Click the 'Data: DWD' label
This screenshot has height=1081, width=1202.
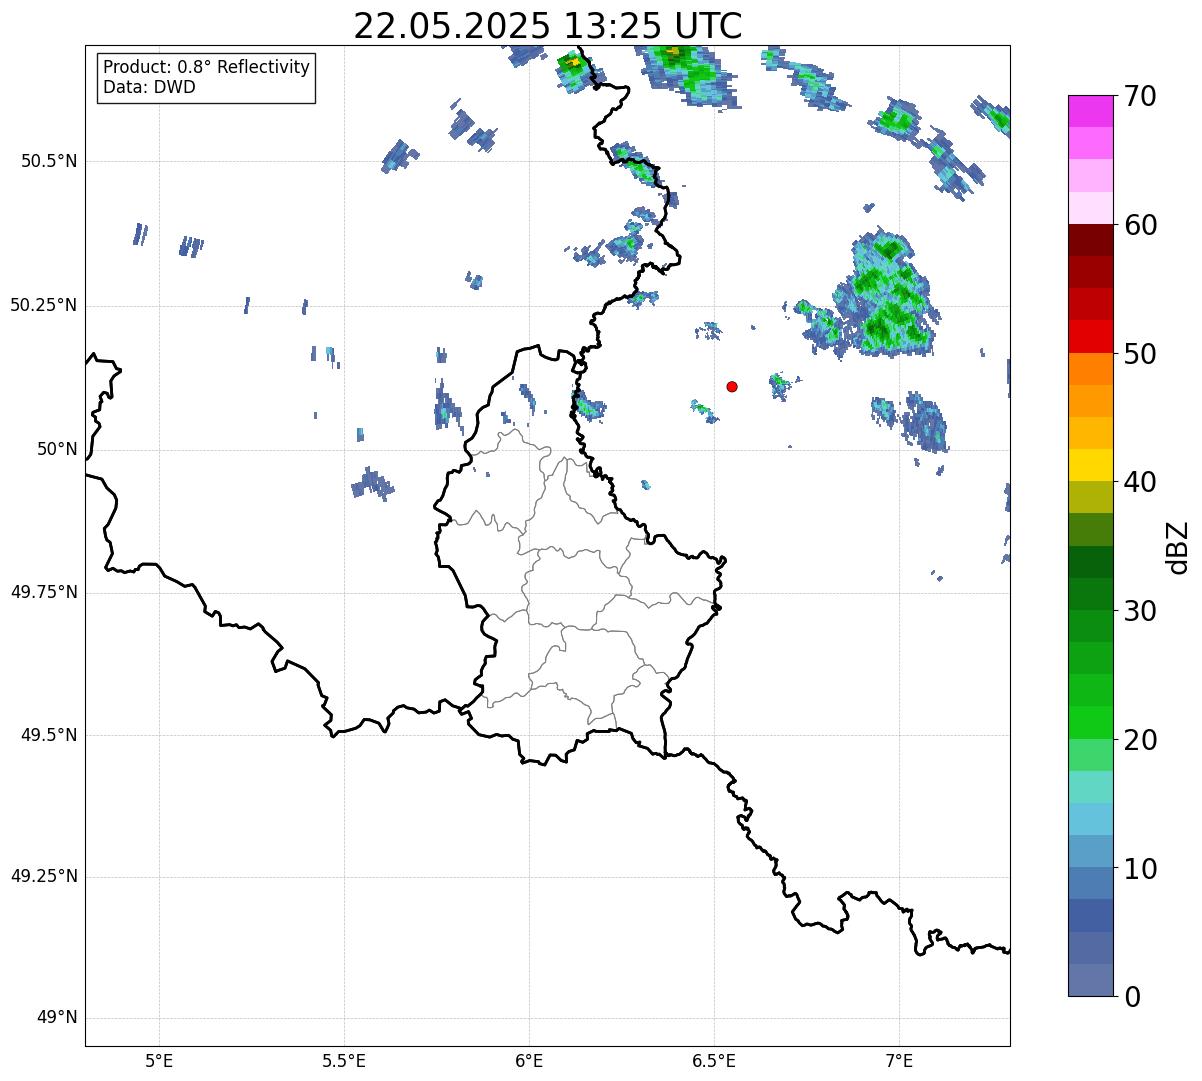pos(149,87)
